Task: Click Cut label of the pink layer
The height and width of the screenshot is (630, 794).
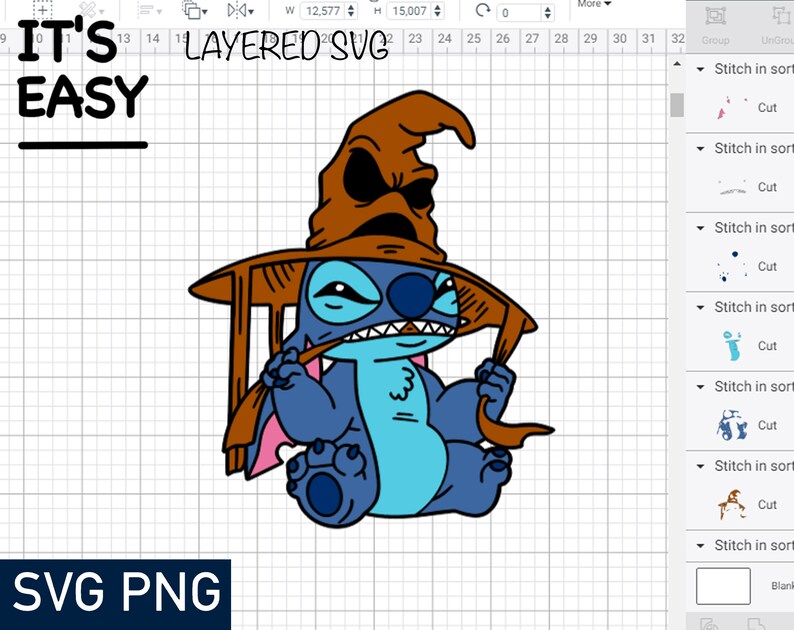Action: pyautogui.click(x=767, y=107)
